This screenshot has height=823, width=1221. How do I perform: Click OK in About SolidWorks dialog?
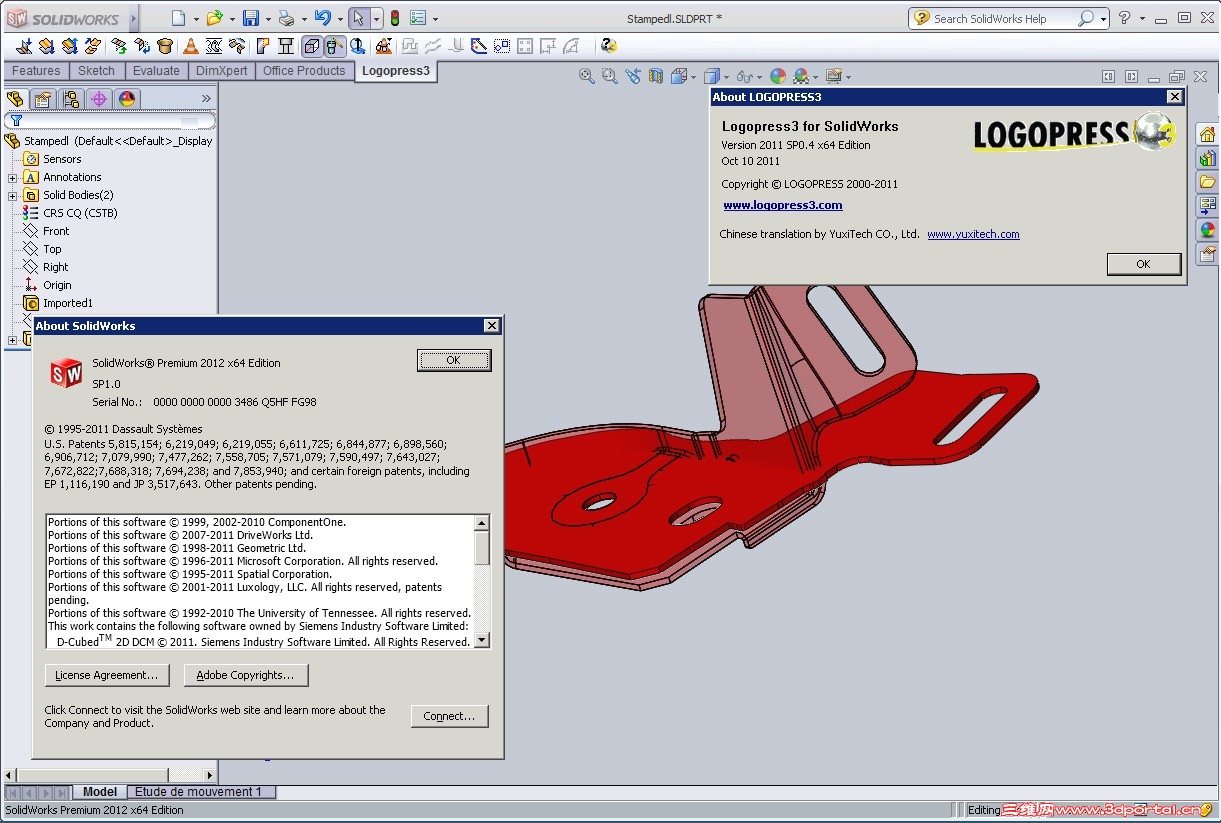pos(453,360)
